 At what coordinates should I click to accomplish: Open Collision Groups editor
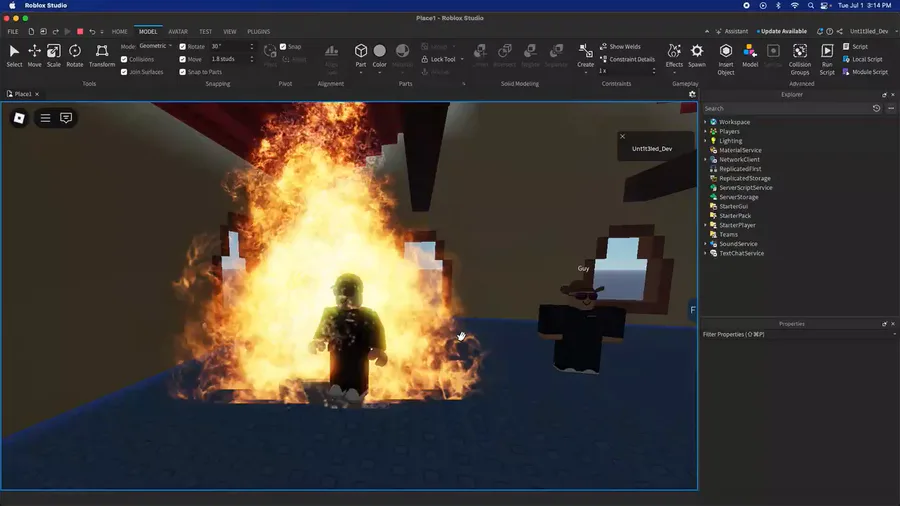coord(800,59)
